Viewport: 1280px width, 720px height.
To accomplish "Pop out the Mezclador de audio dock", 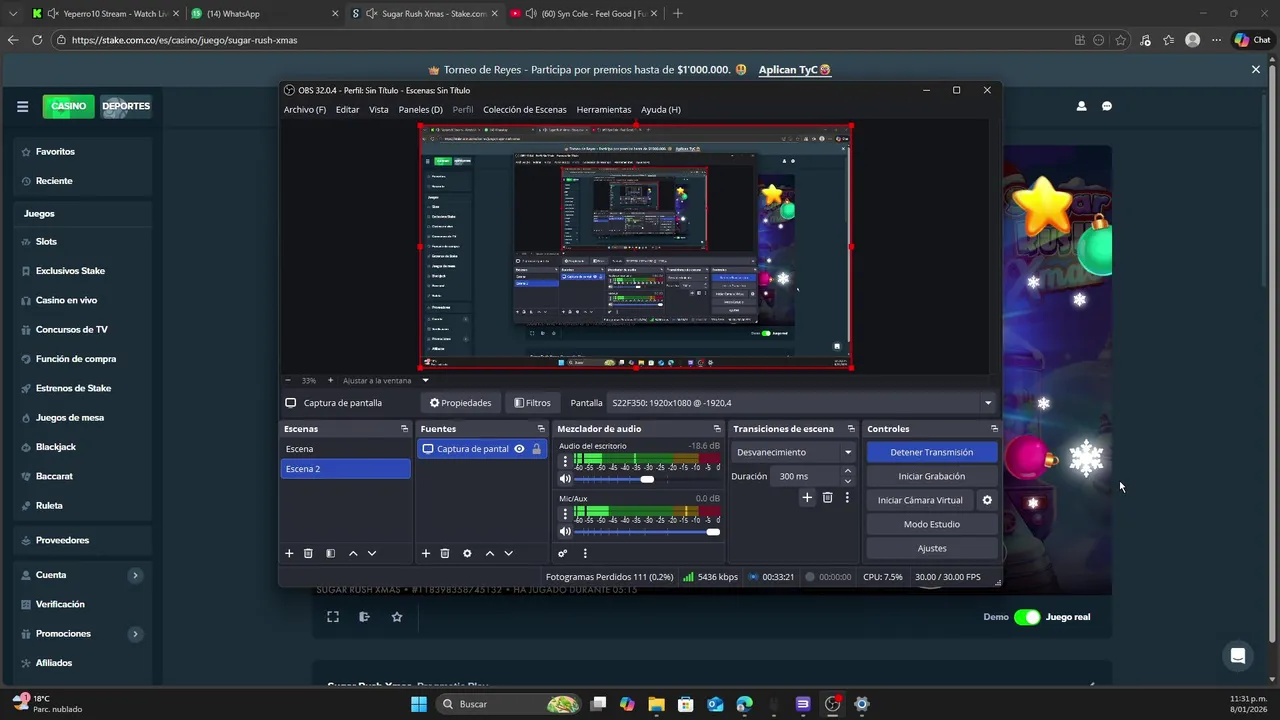I will pos(717,429).
